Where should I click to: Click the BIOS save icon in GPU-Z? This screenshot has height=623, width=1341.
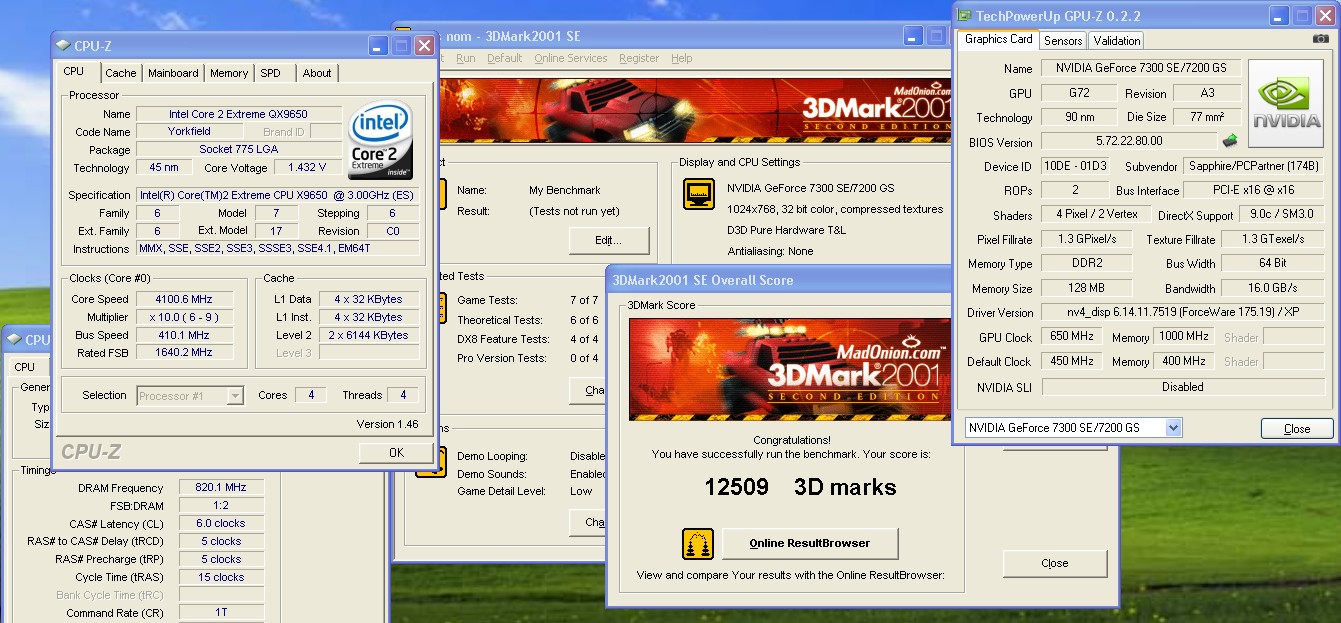1230,141
